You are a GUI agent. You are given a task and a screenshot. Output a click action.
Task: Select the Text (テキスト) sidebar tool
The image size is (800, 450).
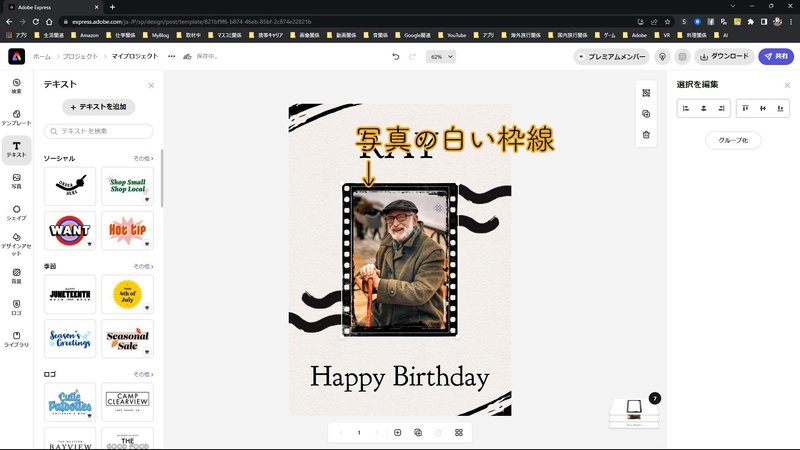tap(16, 149)
